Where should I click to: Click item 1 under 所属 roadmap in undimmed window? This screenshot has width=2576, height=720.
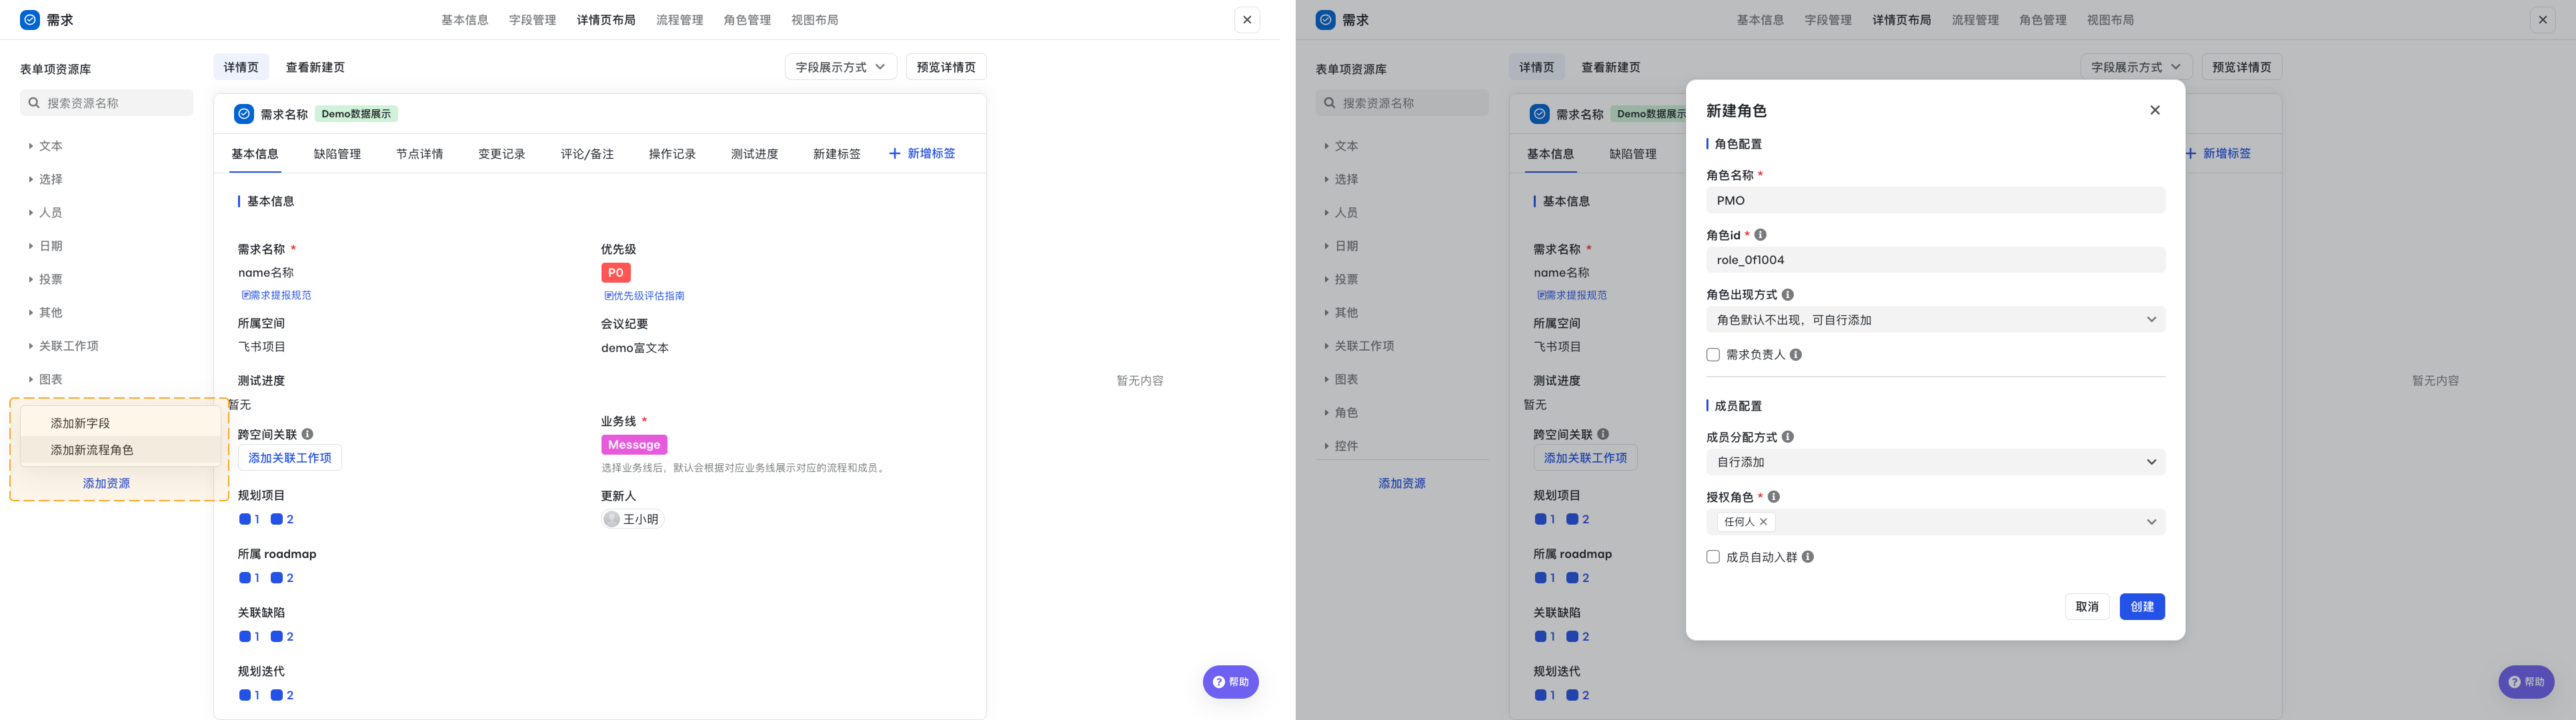(249, 578)
